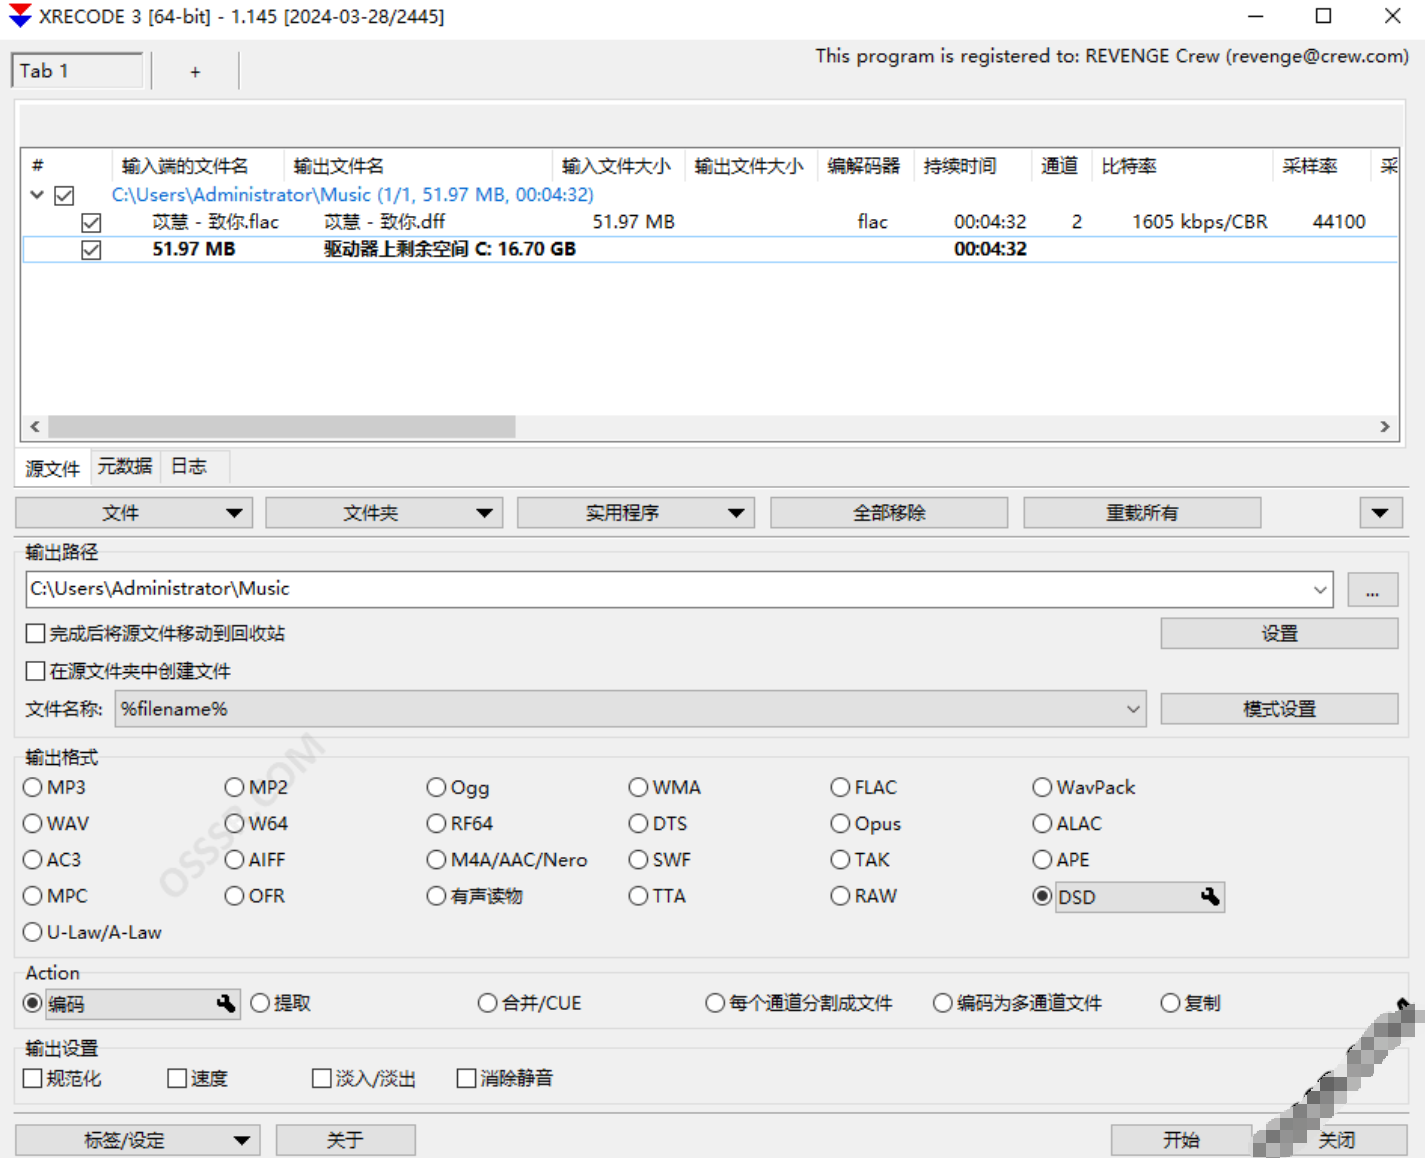Screen dimensions: 1425x1158
Task: Open extra options arrow beside 重载所有
Action: tap(1380, 513)
